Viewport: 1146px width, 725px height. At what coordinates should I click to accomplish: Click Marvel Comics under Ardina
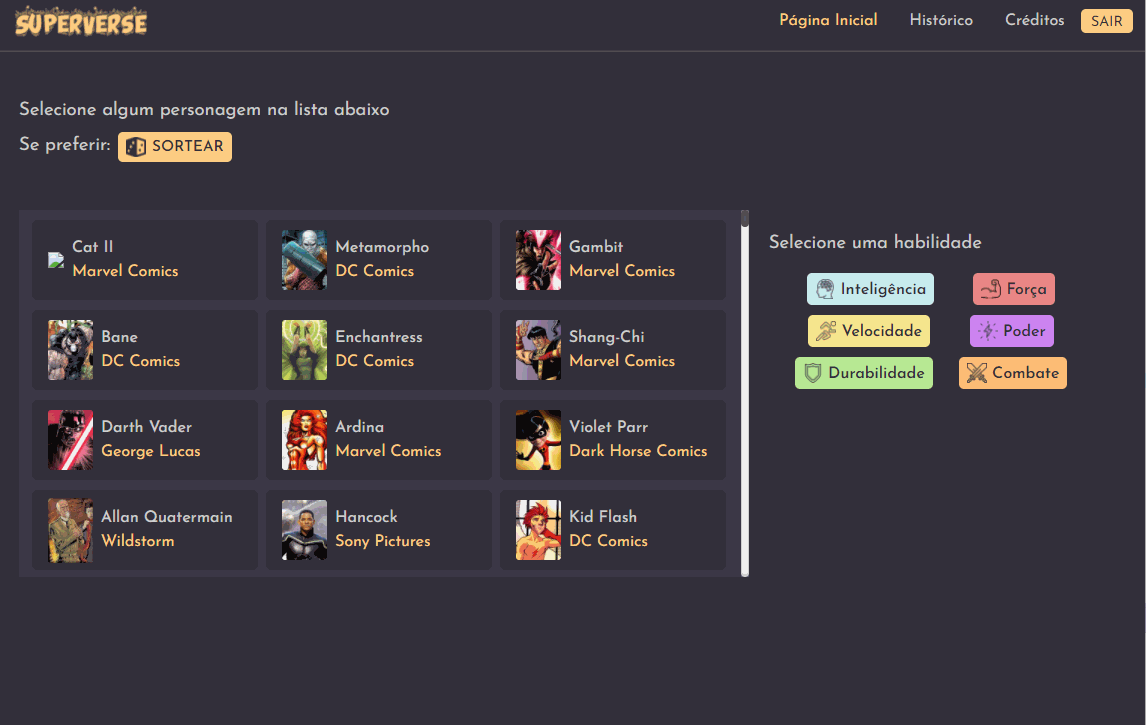388,451
